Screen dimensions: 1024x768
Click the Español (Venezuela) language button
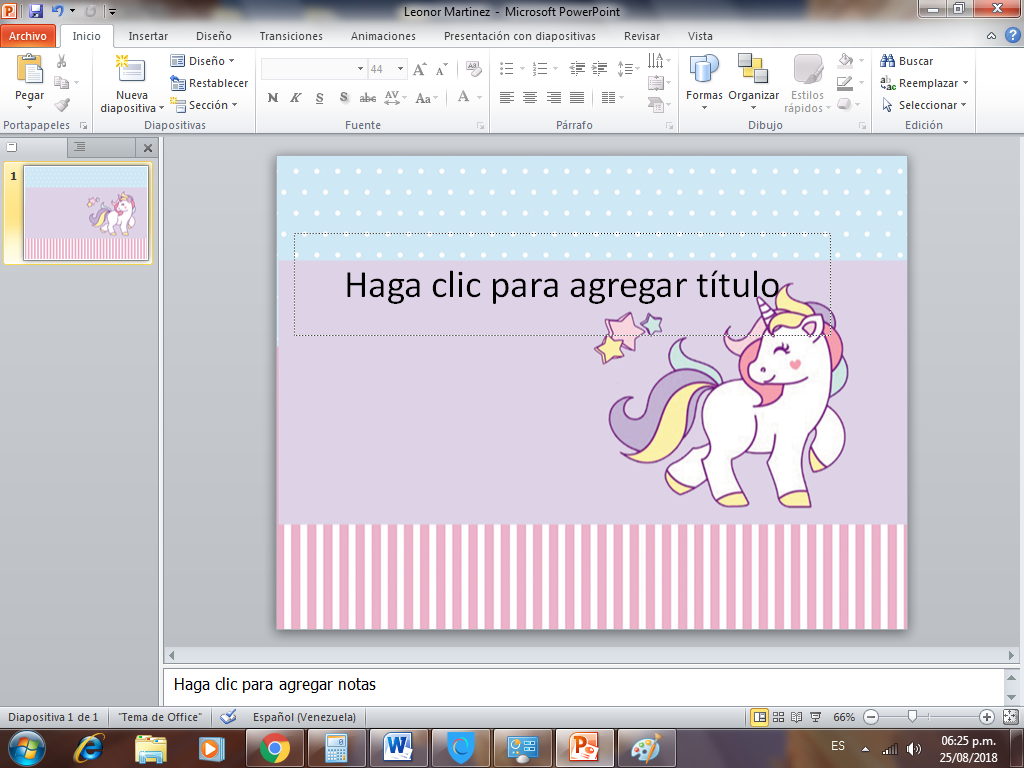click(304, 717)
